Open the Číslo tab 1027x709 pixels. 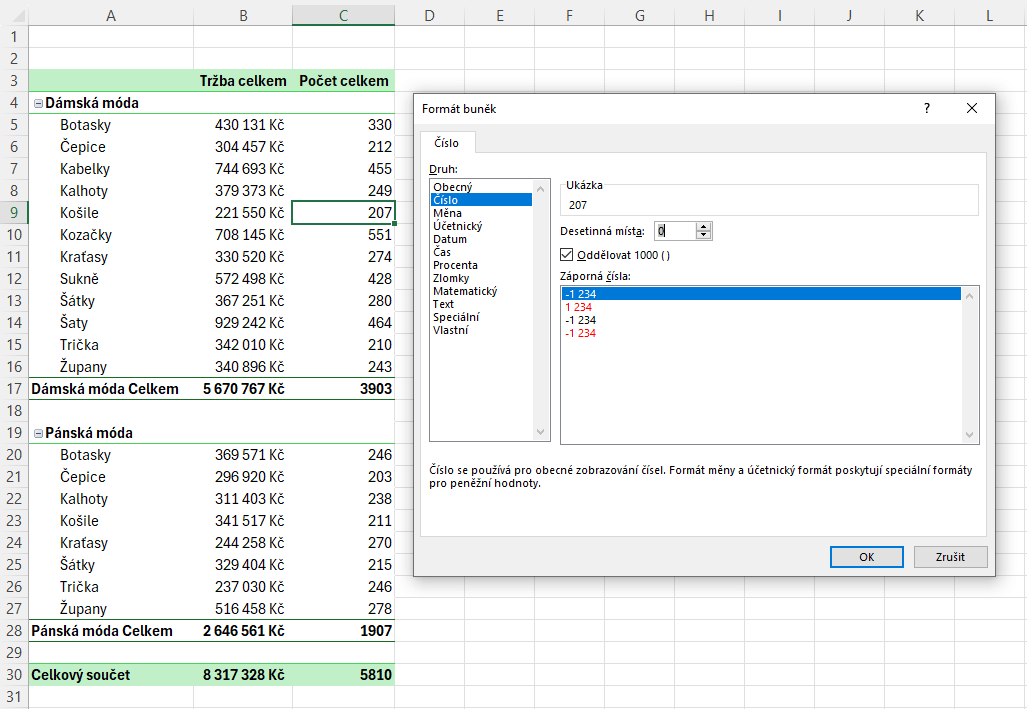446,143
